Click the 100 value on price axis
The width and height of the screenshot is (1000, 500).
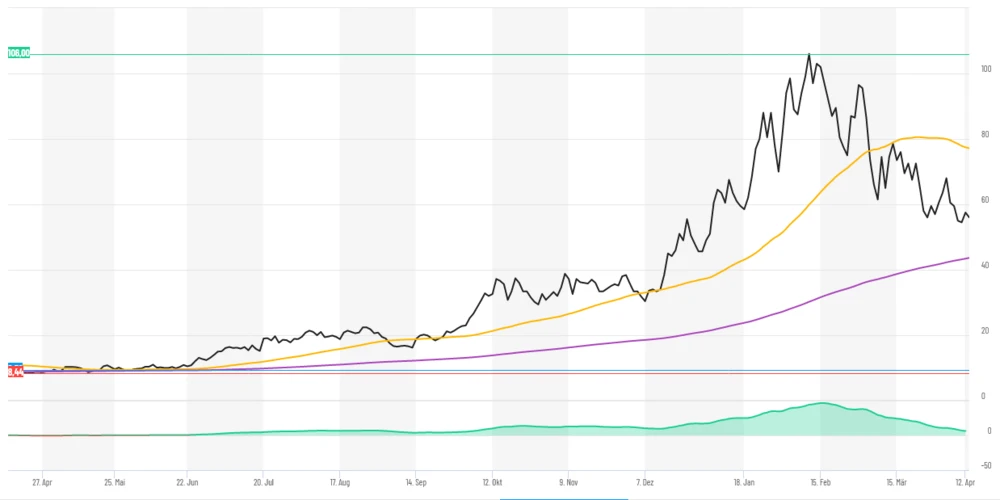(x=985, y=69)
